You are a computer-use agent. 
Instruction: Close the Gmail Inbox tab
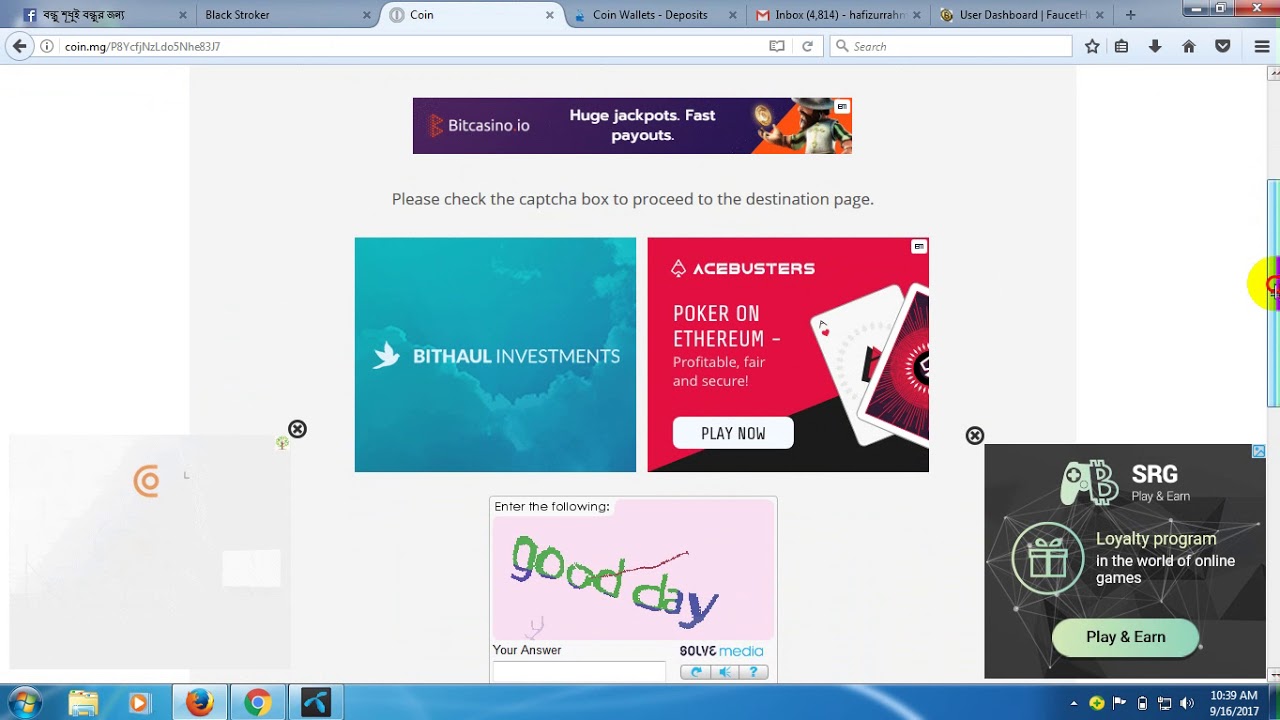(x=916, y=15)
